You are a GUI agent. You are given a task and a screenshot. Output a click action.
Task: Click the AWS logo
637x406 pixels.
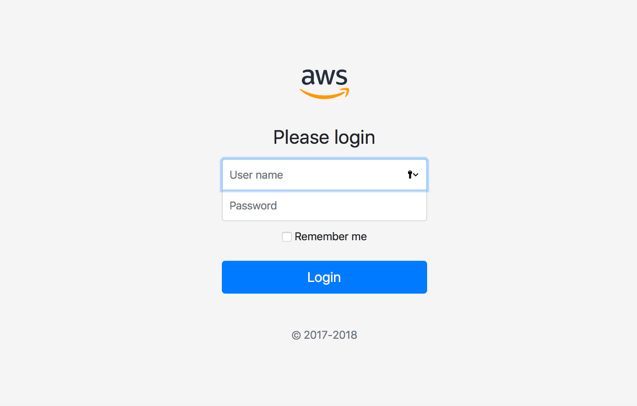click(324, 83)
